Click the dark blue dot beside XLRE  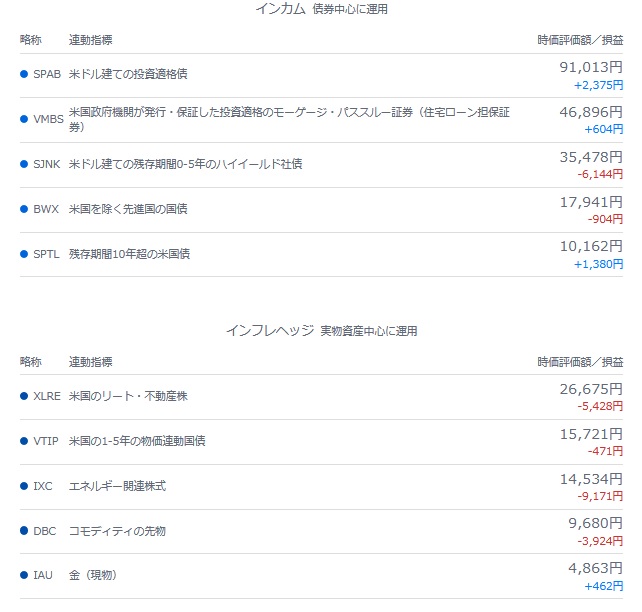[24, 396]
